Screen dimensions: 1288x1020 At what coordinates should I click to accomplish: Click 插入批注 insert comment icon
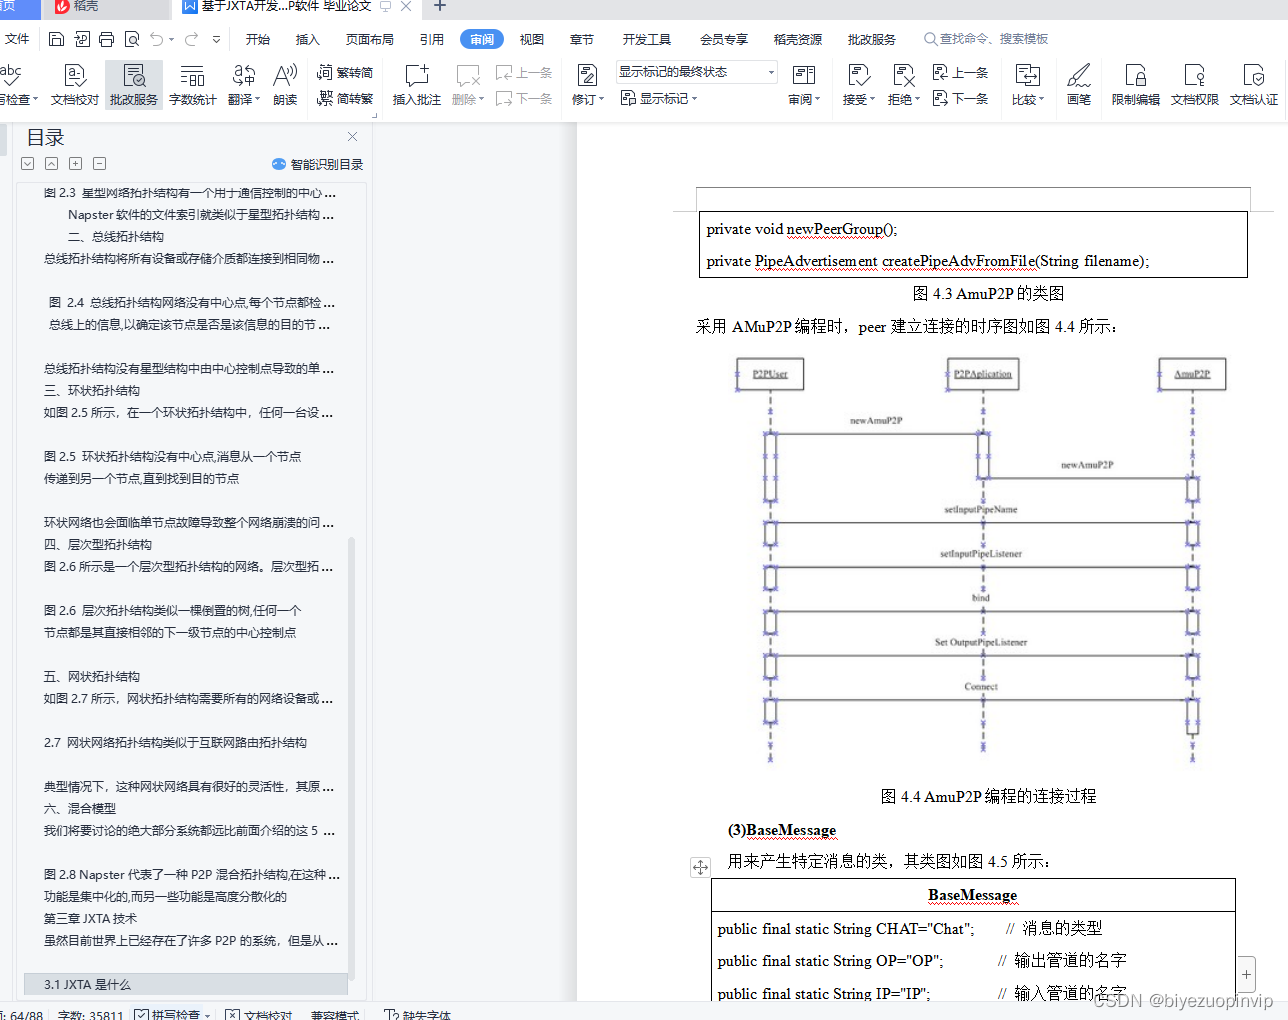click(x=417, y=84)
